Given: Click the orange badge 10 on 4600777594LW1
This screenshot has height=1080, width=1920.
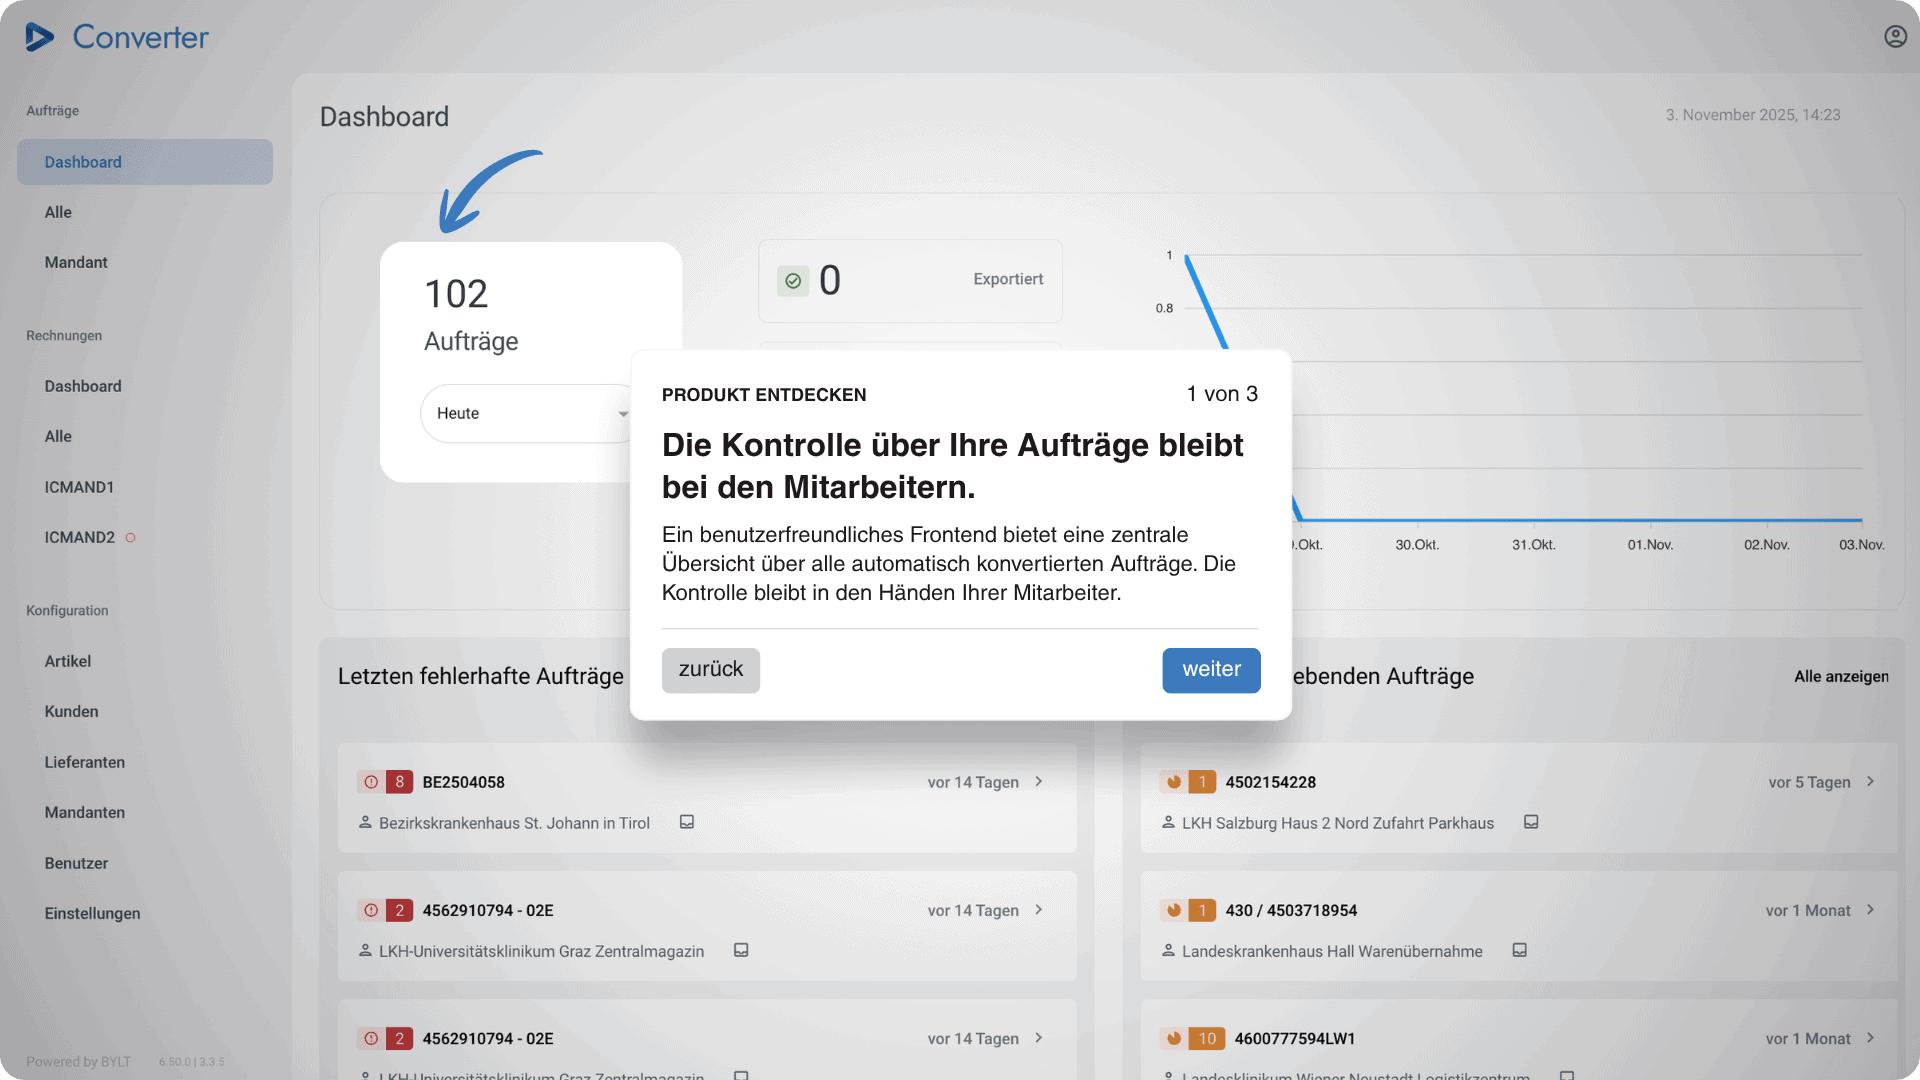Looking at the screenshot, I should point(1207,1038).
